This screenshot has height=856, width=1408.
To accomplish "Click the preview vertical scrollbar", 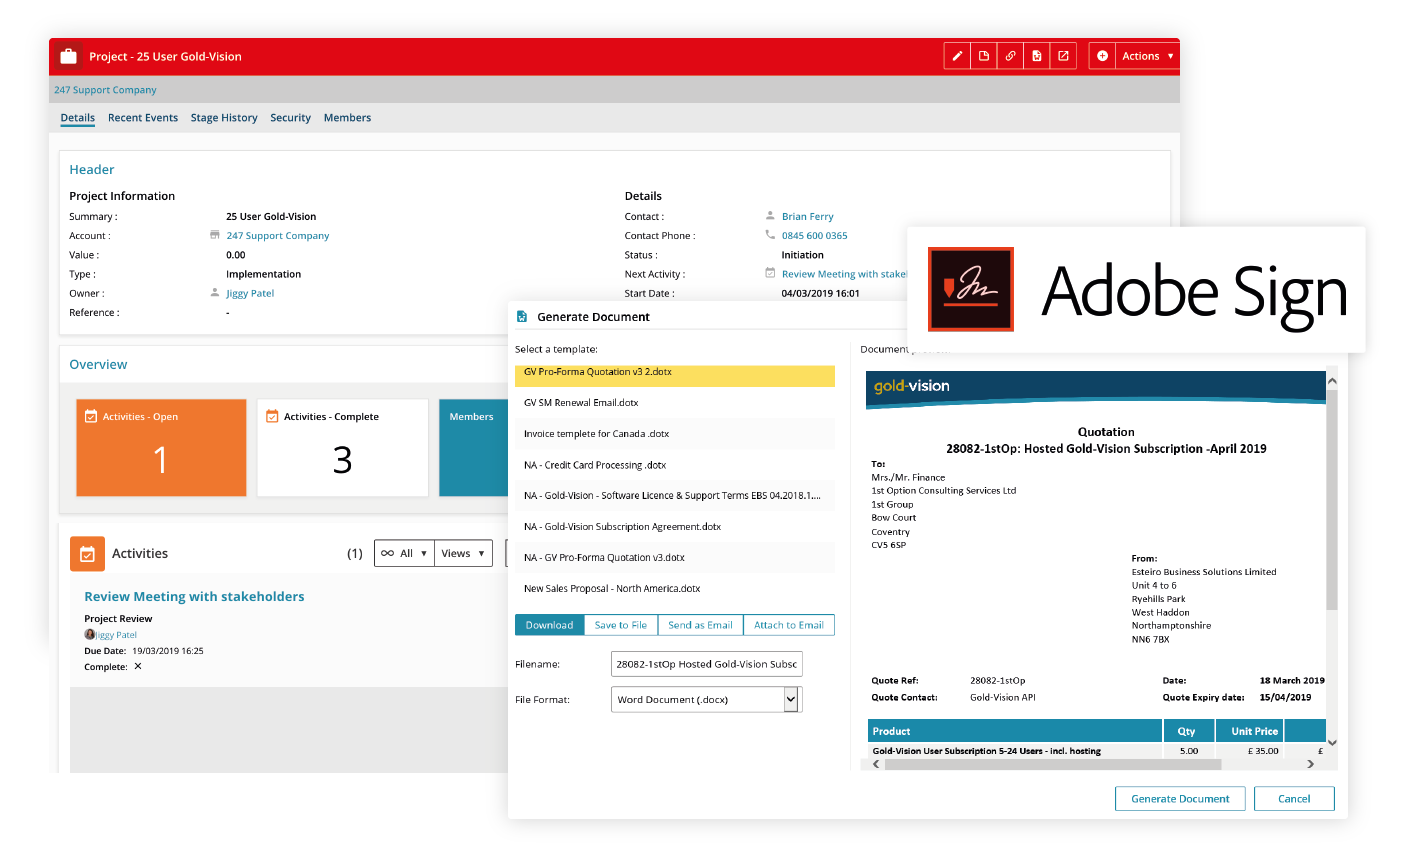I will (1331, 500).
